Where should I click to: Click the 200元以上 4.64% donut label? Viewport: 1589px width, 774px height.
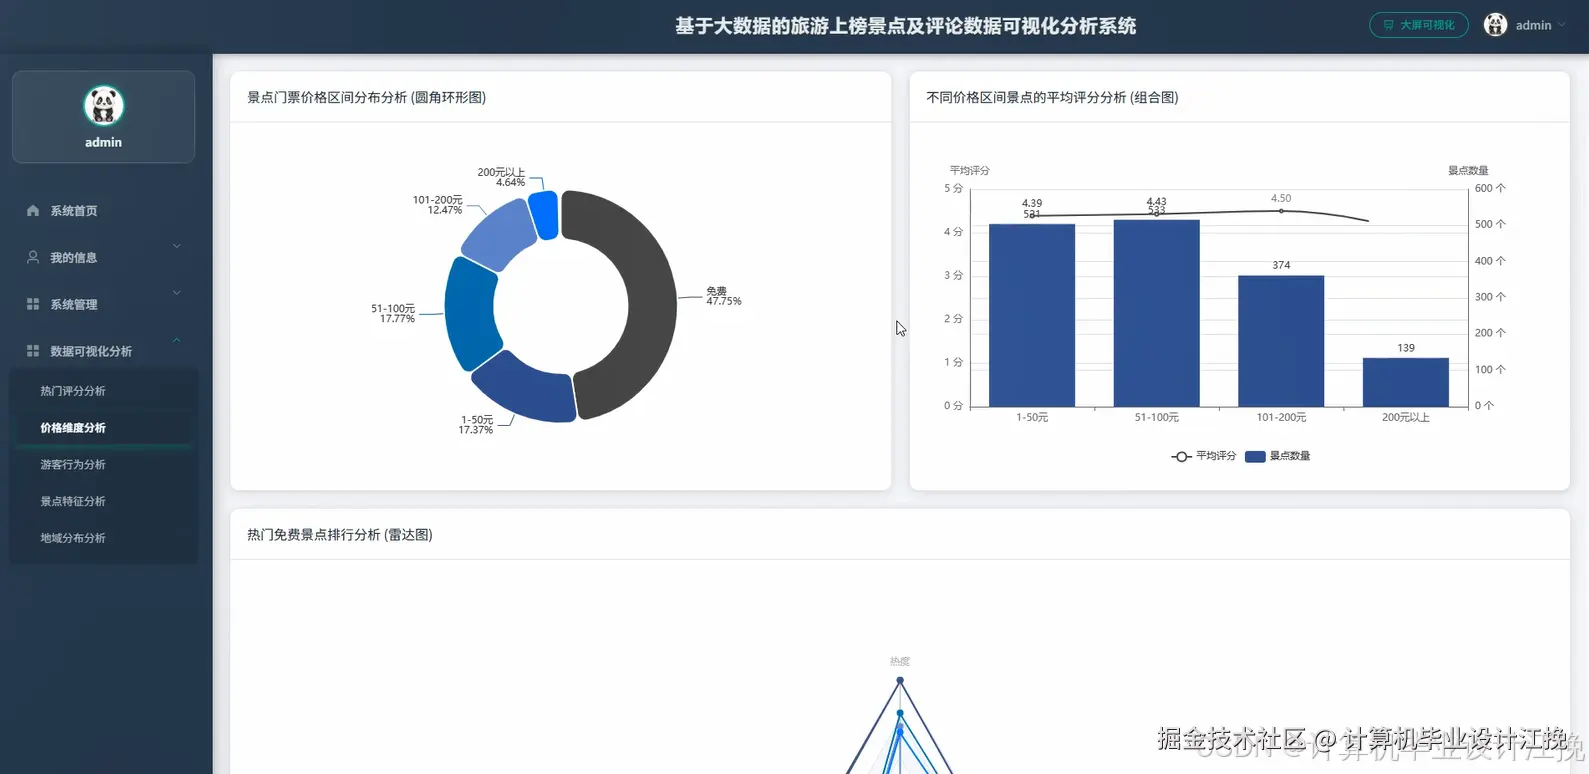tap(501, 177)
